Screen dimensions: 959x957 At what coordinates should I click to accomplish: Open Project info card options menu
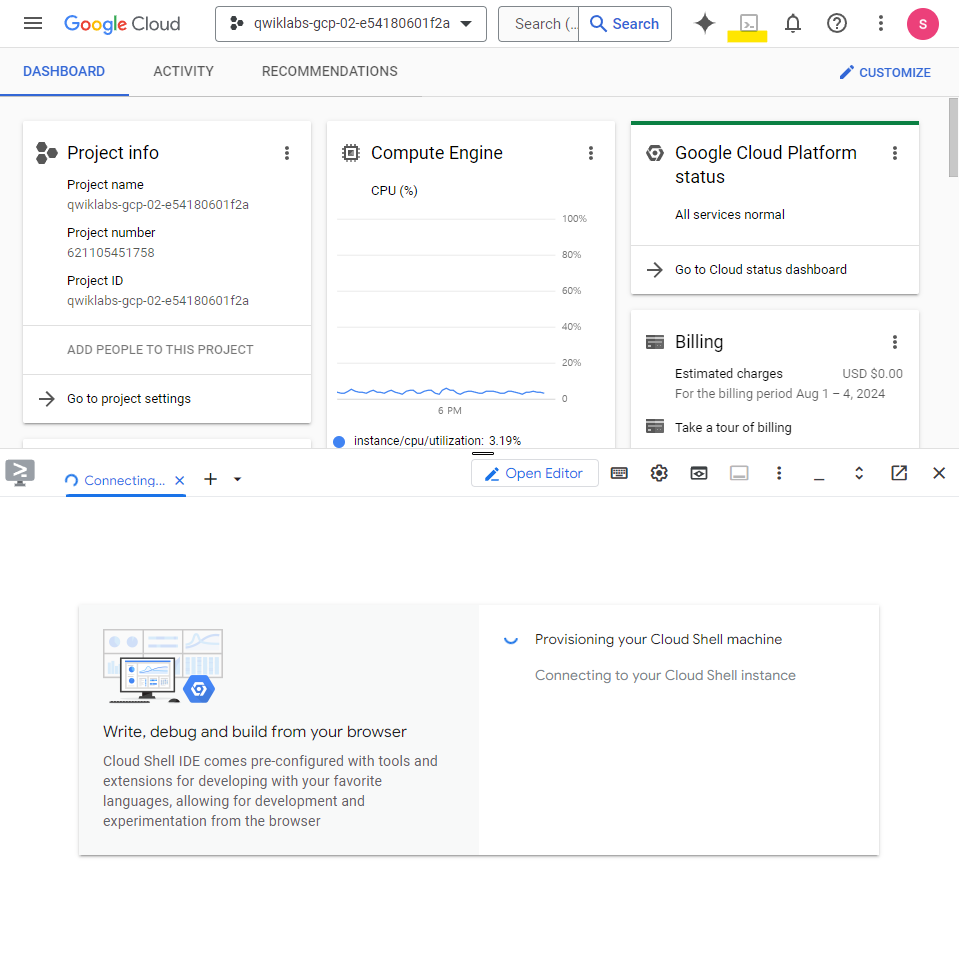287,153
